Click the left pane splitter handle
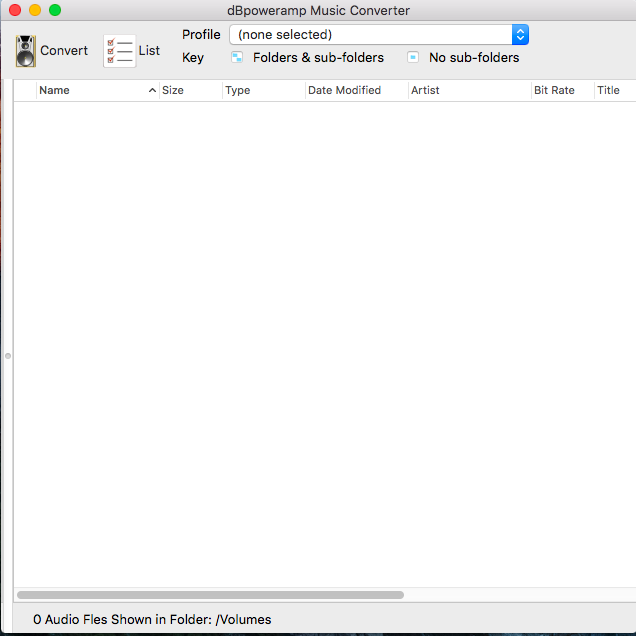Viewport: 636px width, 636px height. pyautogui.click(x=8, y=355)
